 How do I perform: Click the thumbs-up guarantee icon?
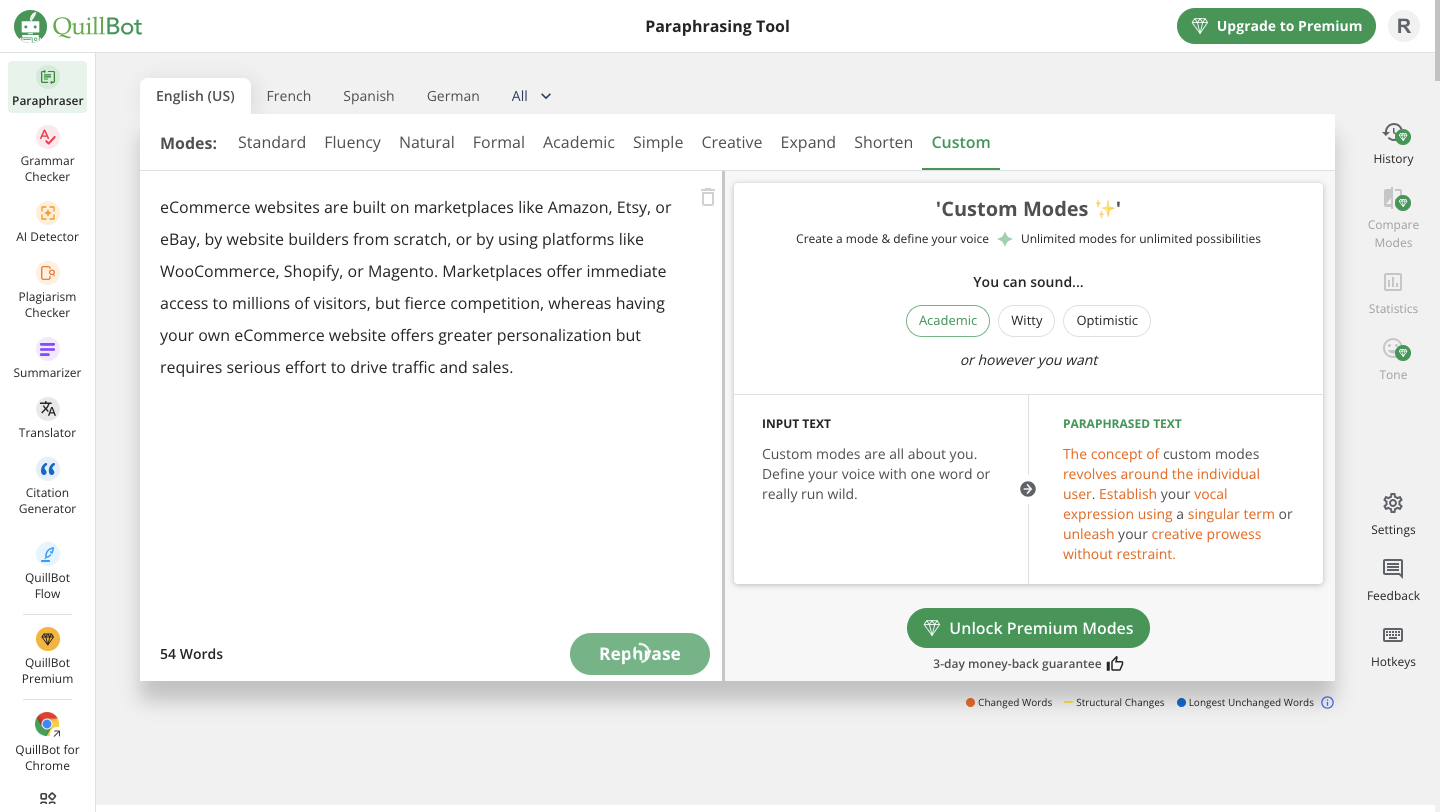click(1115, 664)
